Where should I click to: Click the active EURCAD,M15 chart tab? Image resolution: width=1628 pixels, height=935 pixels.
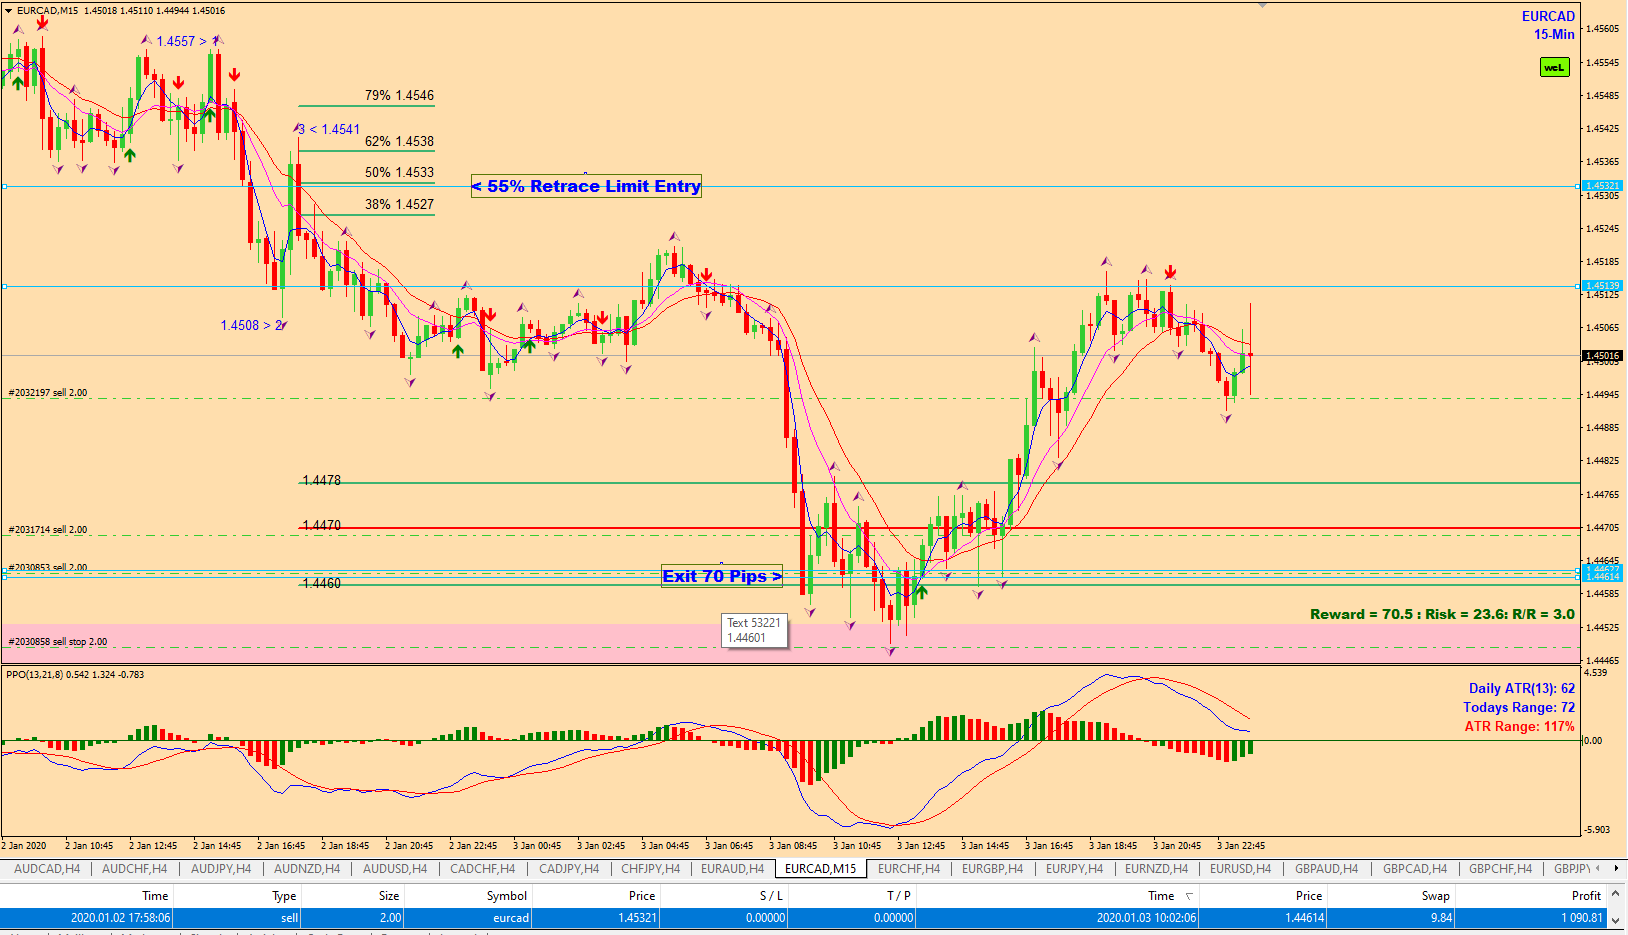click(821, 869)
